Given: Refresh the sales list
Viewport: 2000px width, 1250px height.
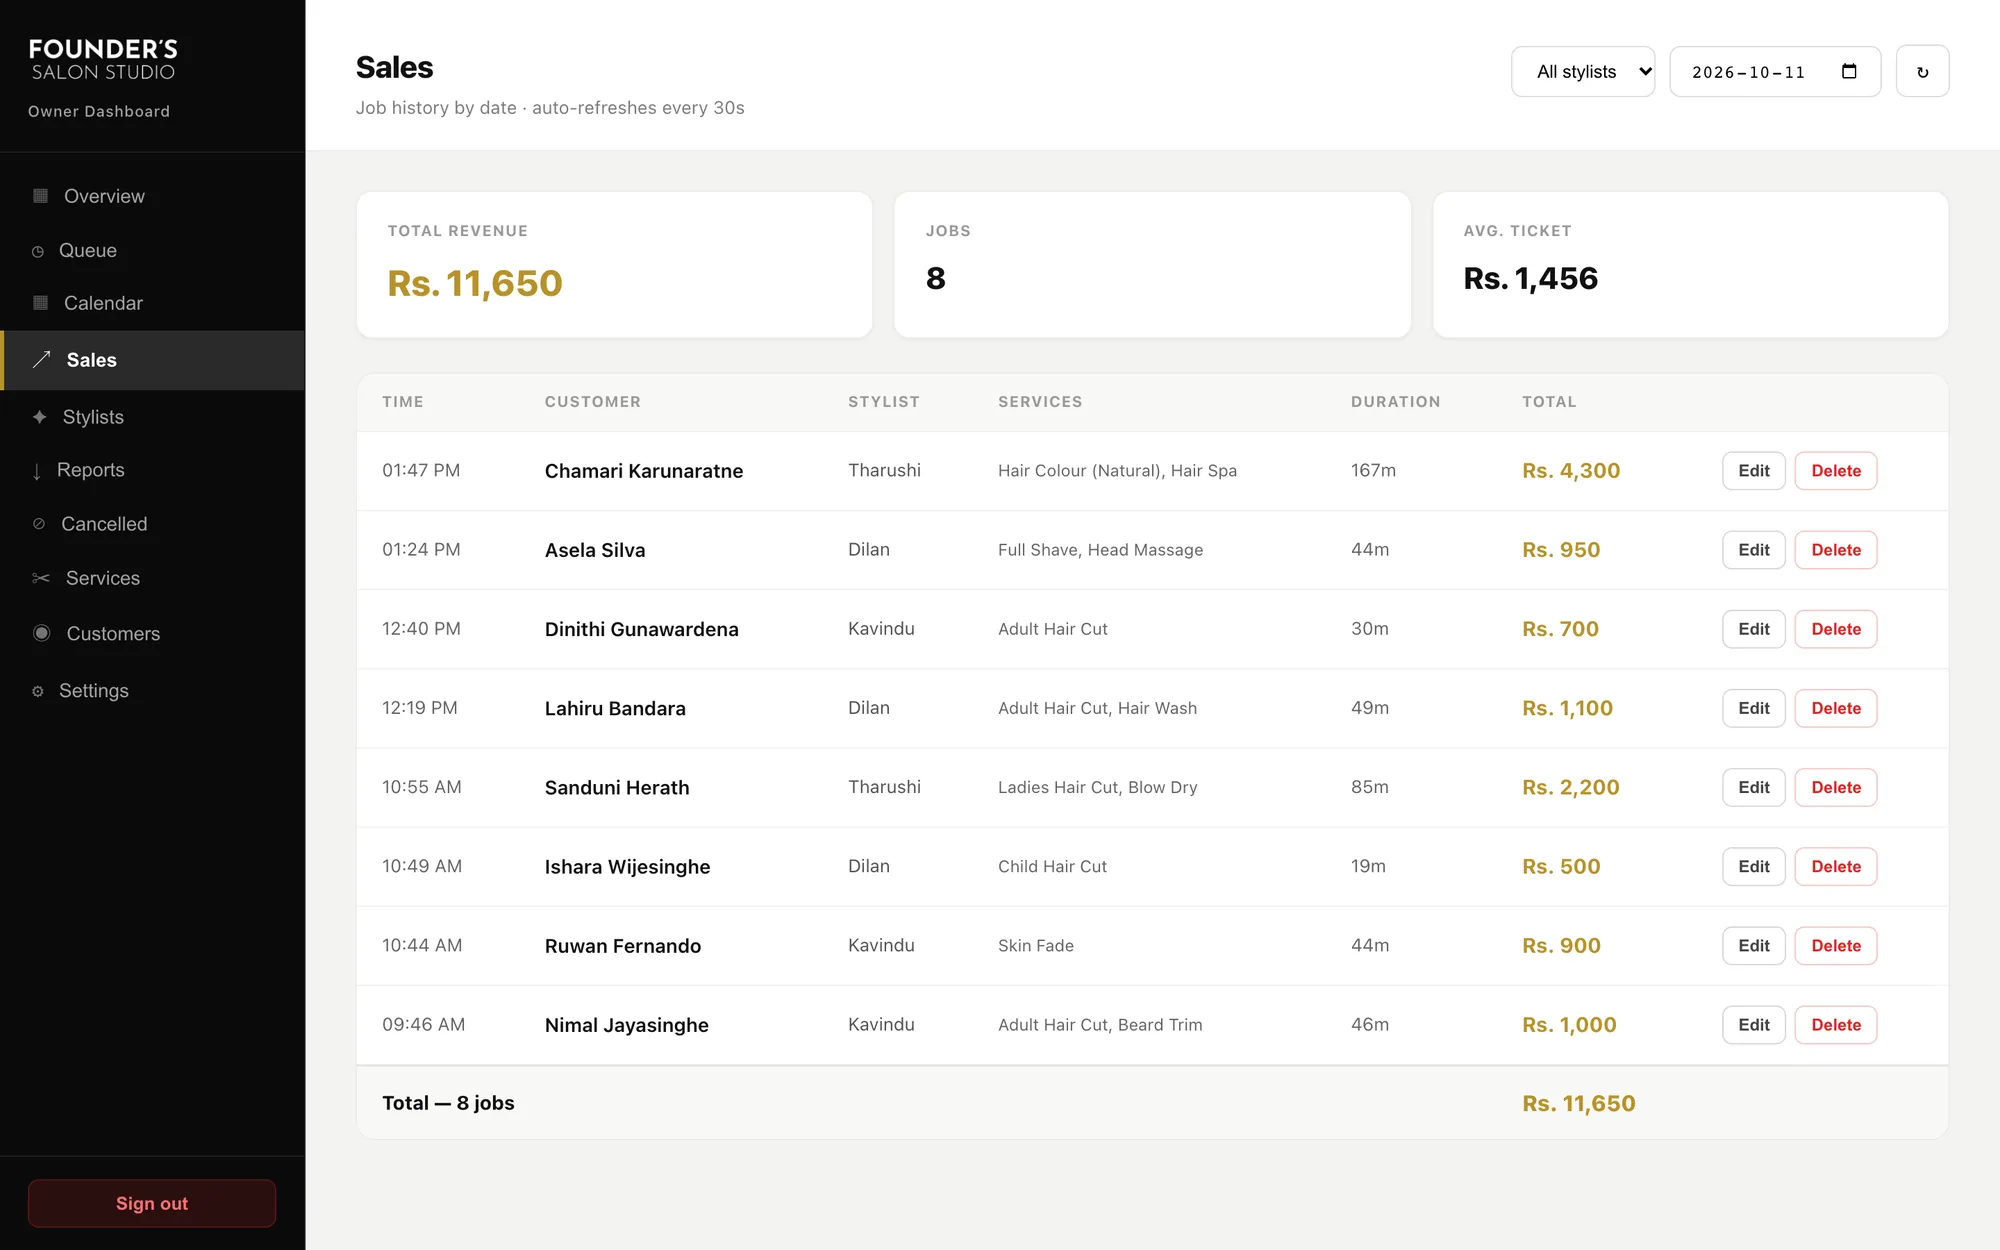Looking at the screenshot, I should point(1922,71).
